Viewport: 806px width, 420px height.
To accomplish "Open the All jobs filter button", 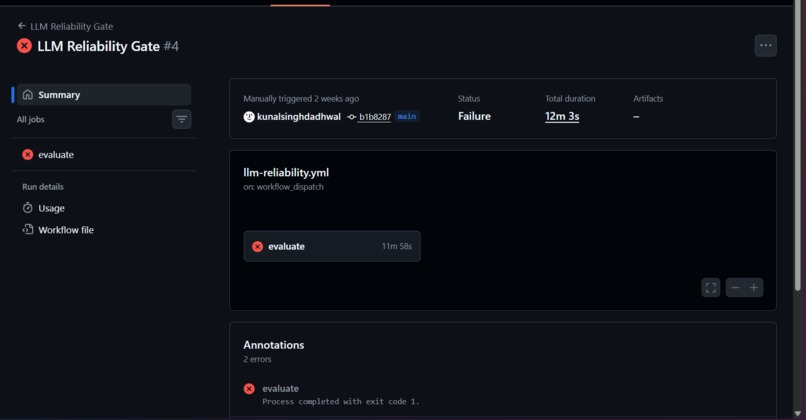I will click(181, 119).
